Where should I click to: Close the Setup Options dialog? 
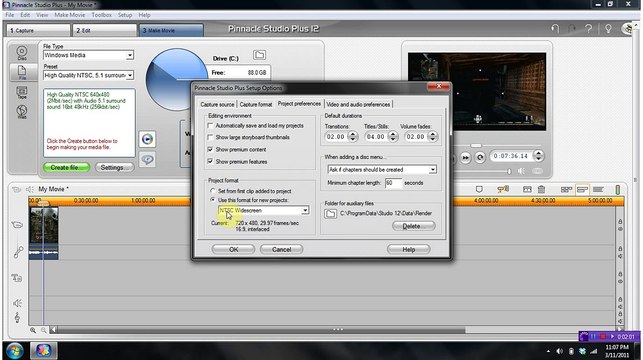438,86
